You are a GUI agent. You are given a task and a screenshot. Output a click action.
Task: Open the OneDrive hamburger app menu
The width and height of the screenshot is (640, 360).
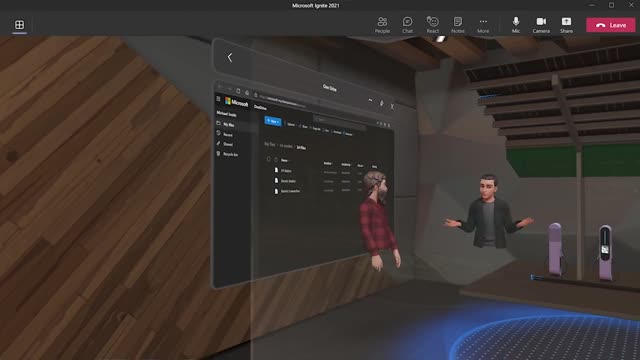[218, 99]
